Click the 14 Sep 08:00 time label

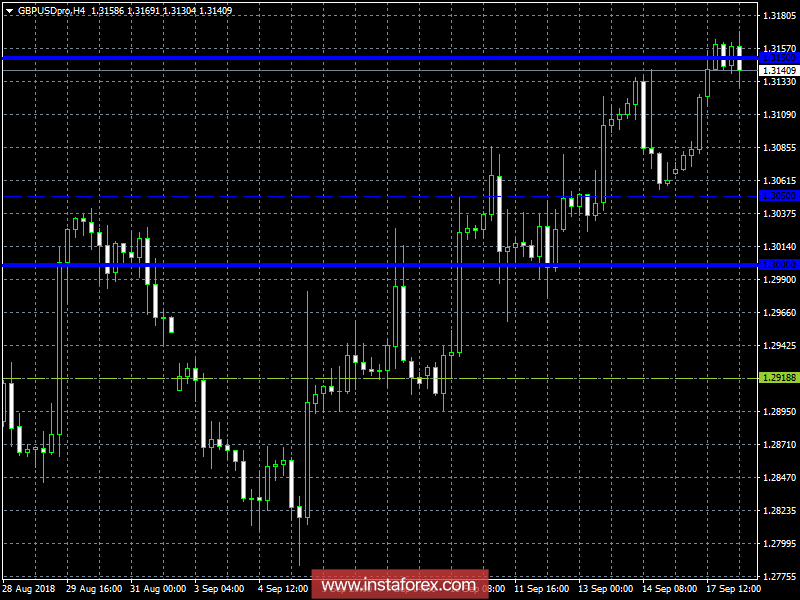669,589
